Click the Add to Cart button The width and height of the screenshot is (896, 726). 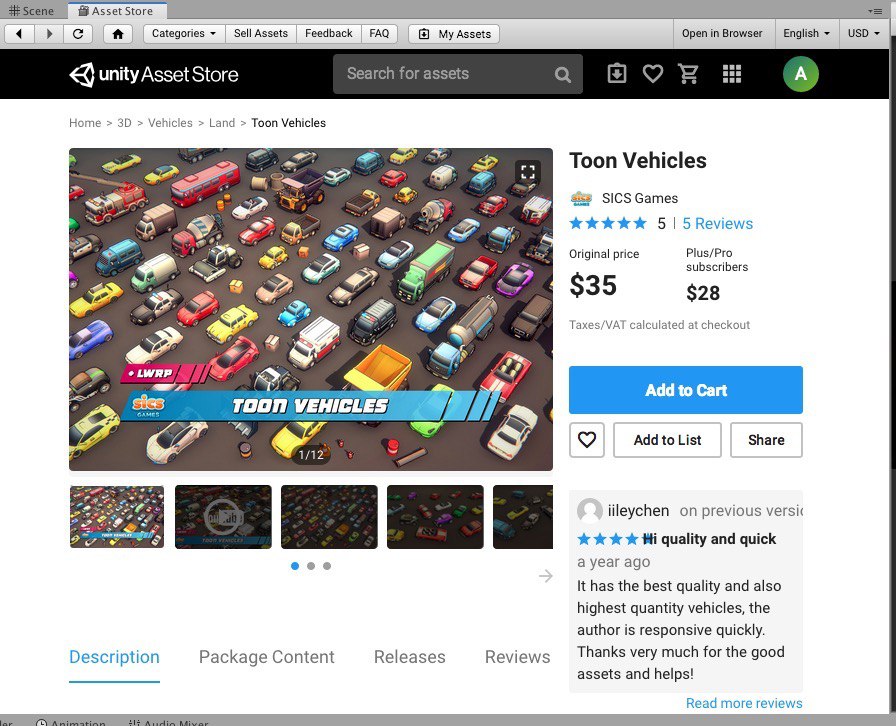[686, 390]
